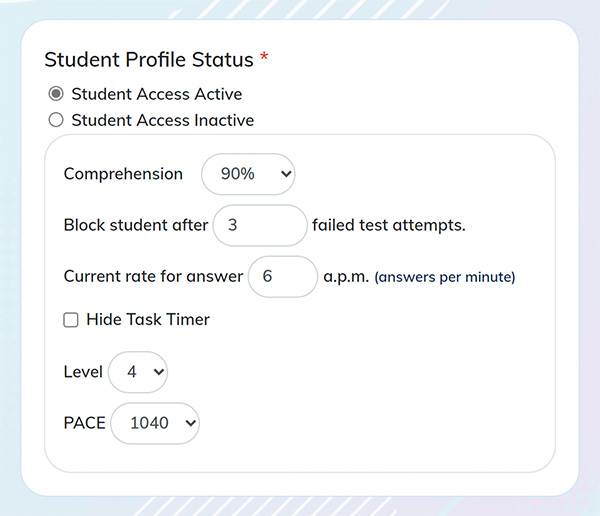Click the Comprehension dropdown chevron arrow

coord(286,174)
